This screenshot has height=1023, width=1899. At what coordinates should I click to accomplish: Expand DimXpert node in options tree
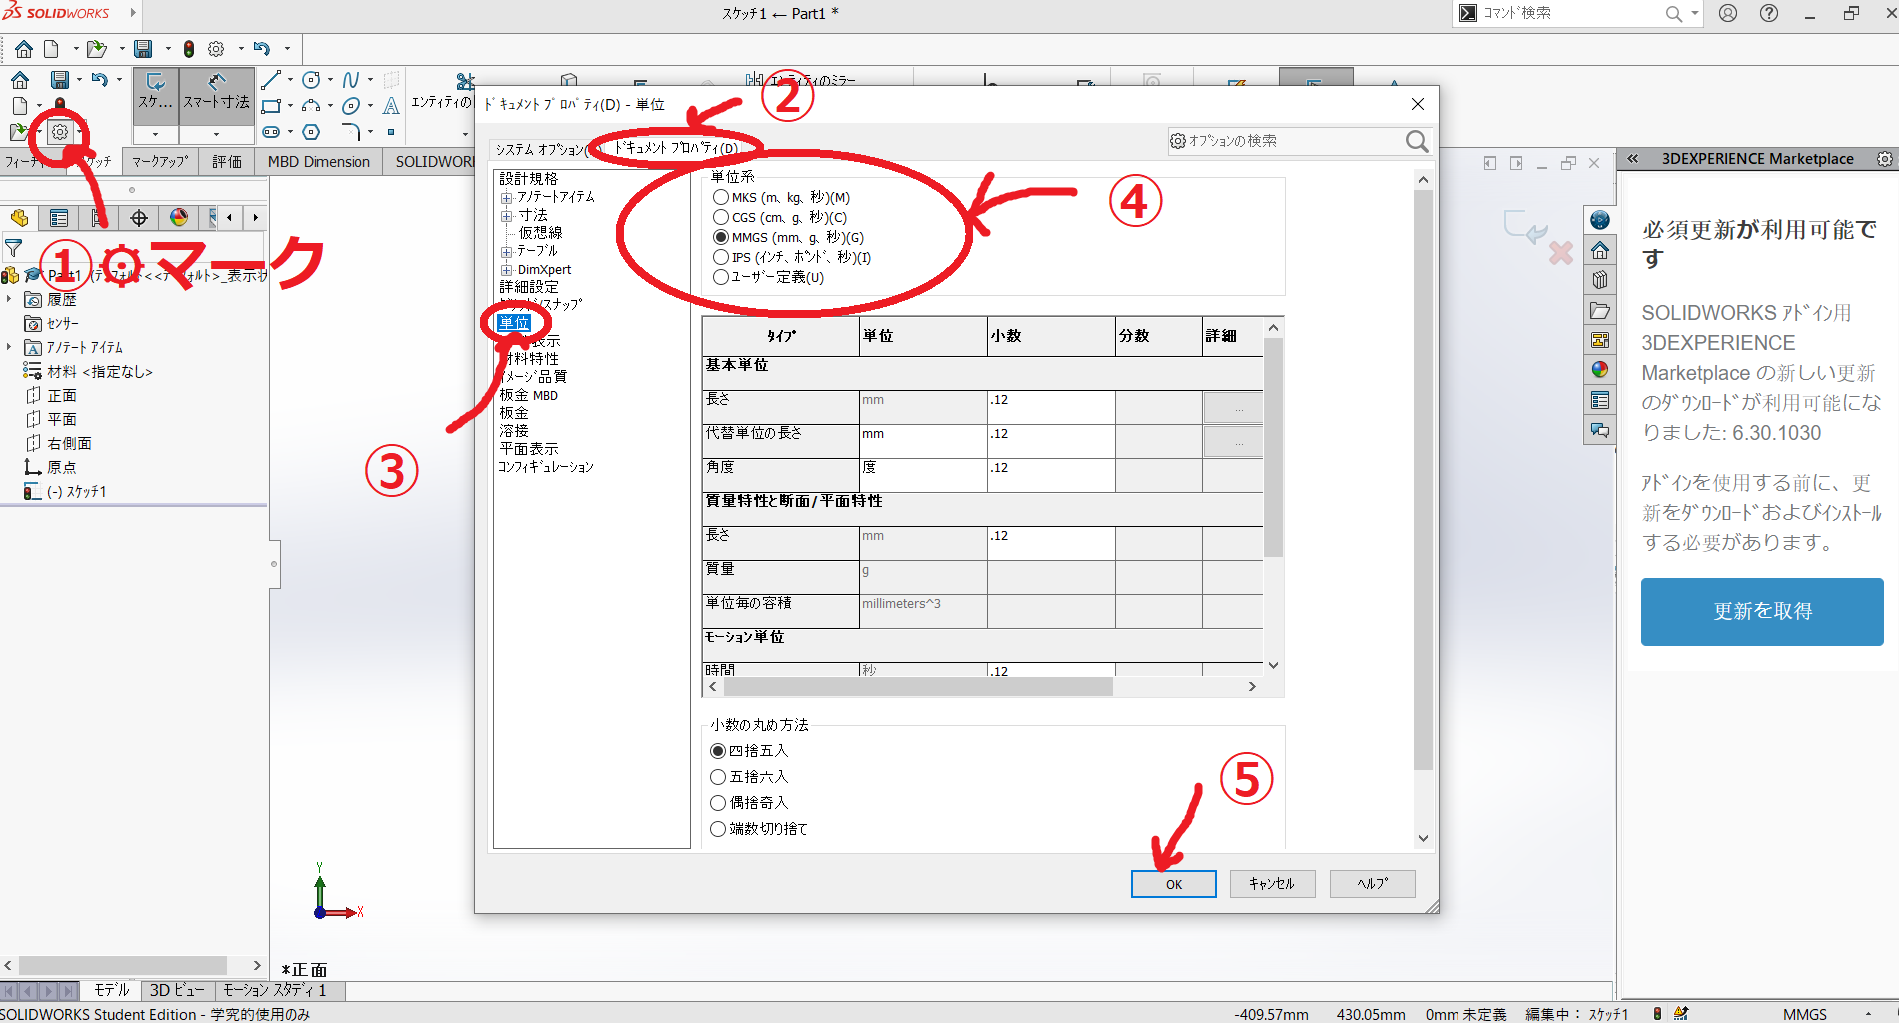pos(506,270)
